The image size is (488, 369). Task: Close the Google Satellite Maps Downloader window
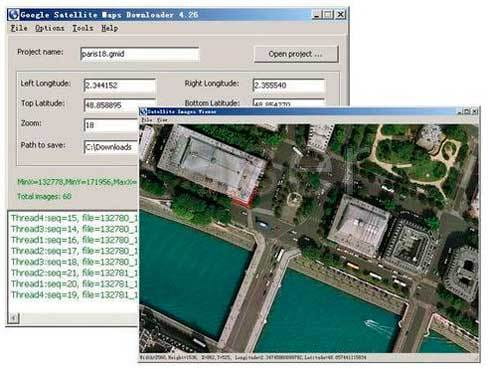tap(340, 15)
